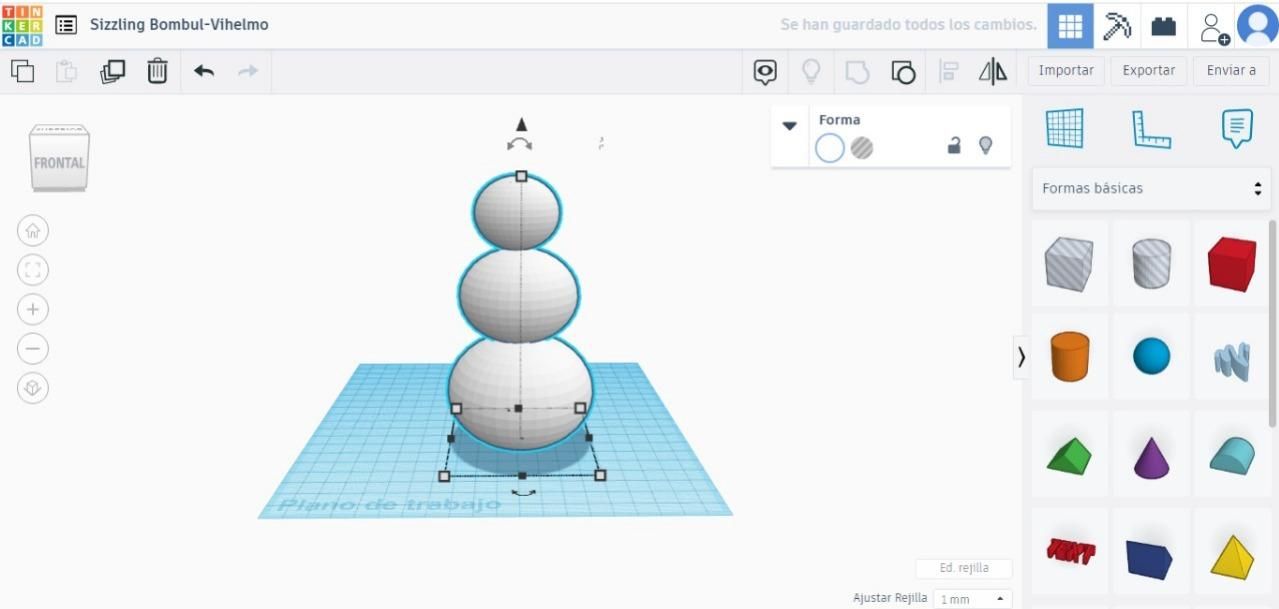The height and width of the screenshot is (609, 1279).
Task: Click the Home view button
Action: 33,231
